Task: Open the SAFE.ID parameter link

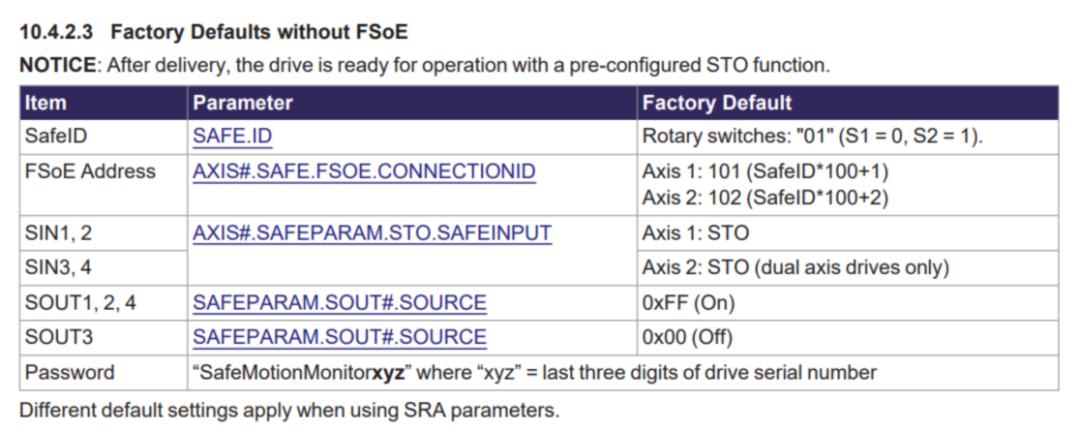Action: pyautogui.click(x=232, y=136)
